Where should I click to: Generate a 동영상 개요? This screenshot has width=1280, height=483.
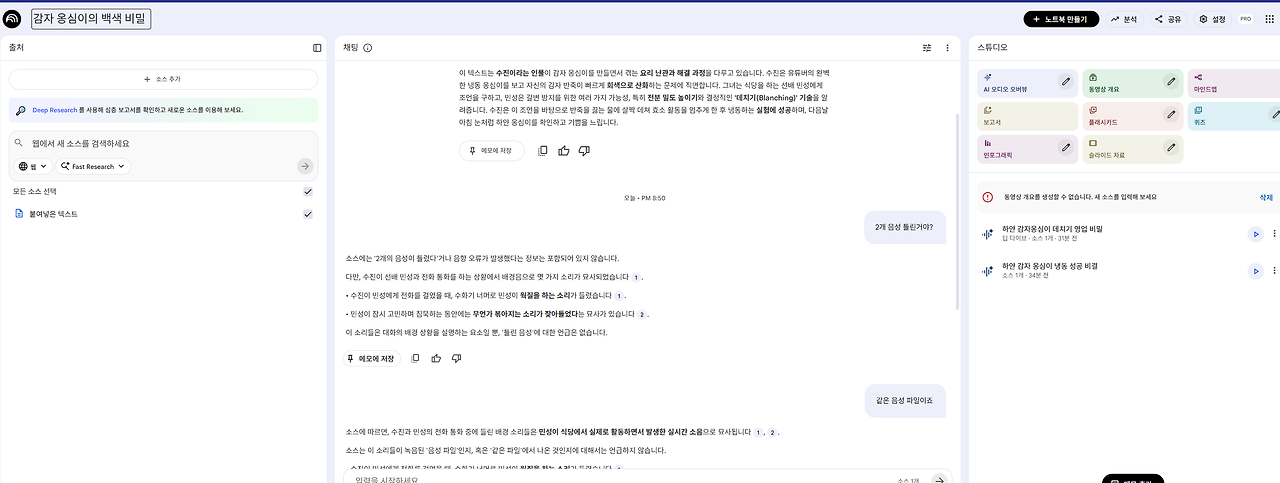pos(1132,82)
